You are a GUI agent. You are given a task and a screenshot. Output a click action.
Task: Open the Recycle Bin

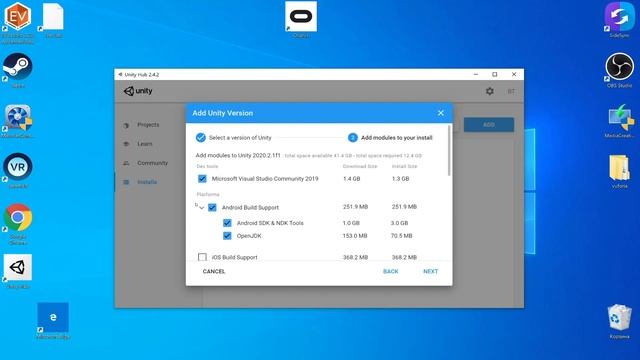click(619, 318)
